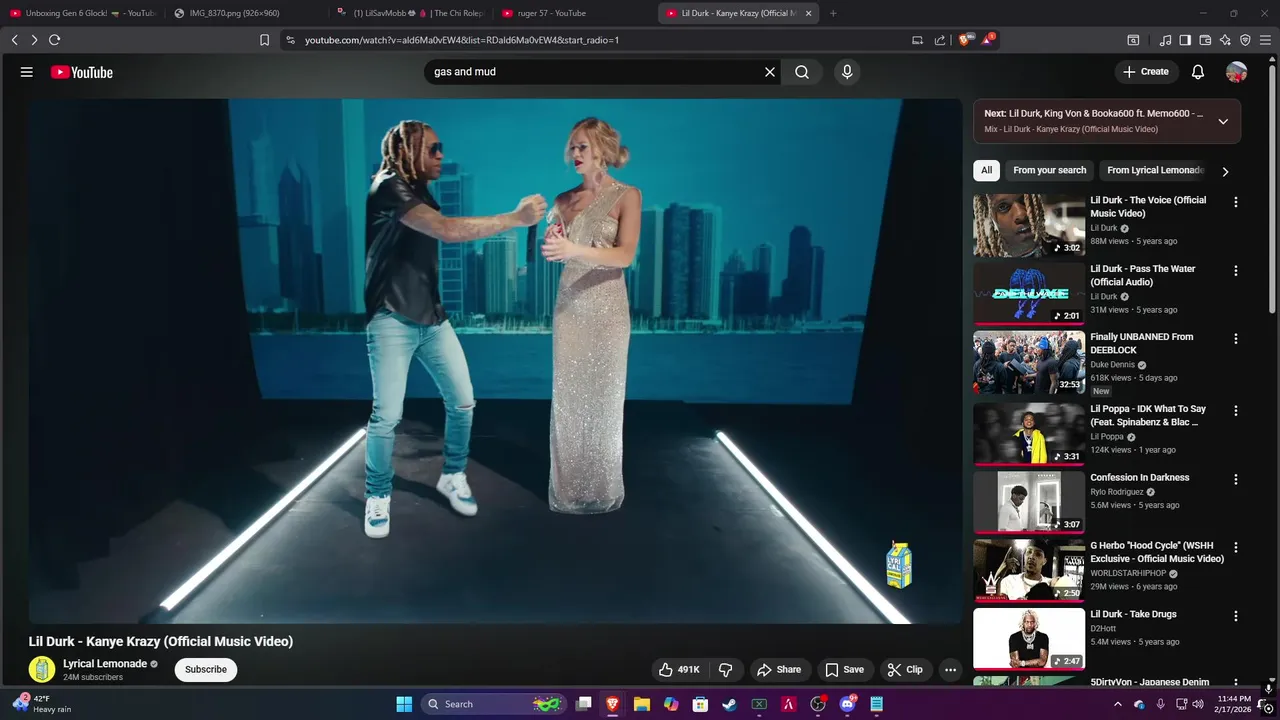Open Steam from the taskbar
The height and width of the screenshot is (720, 1280).
click(730, 704)
